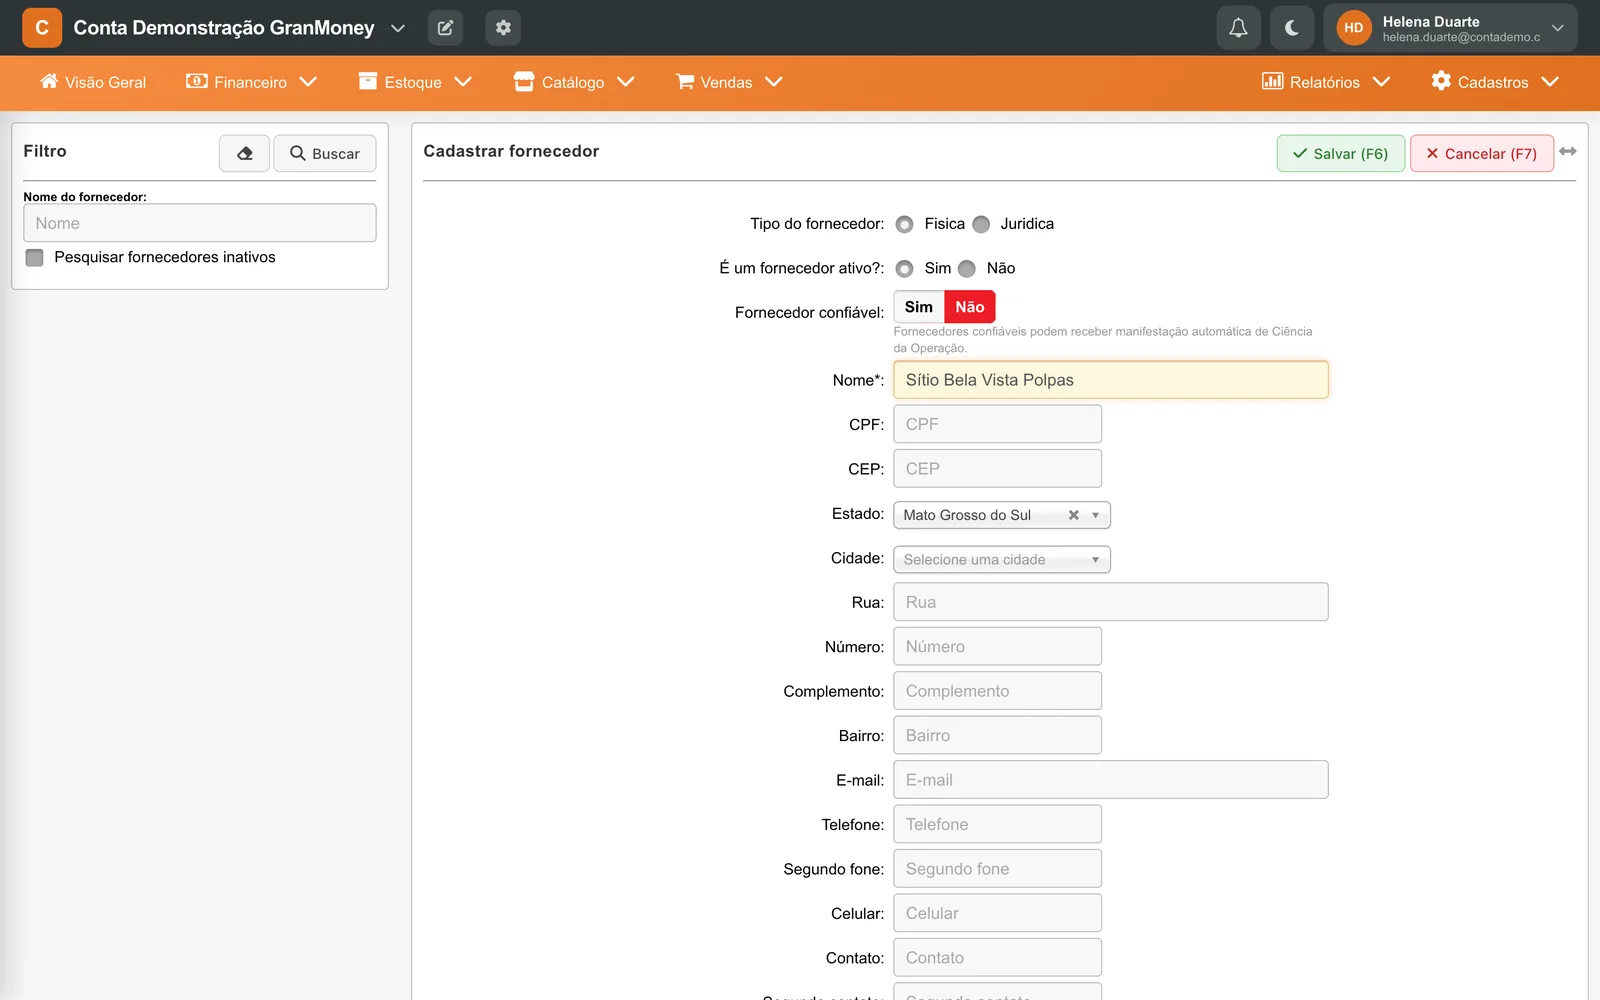Focus the CPF input field
This screenshot has height=1000, width=1600.
pyautogui.click(x=998, y=424)
